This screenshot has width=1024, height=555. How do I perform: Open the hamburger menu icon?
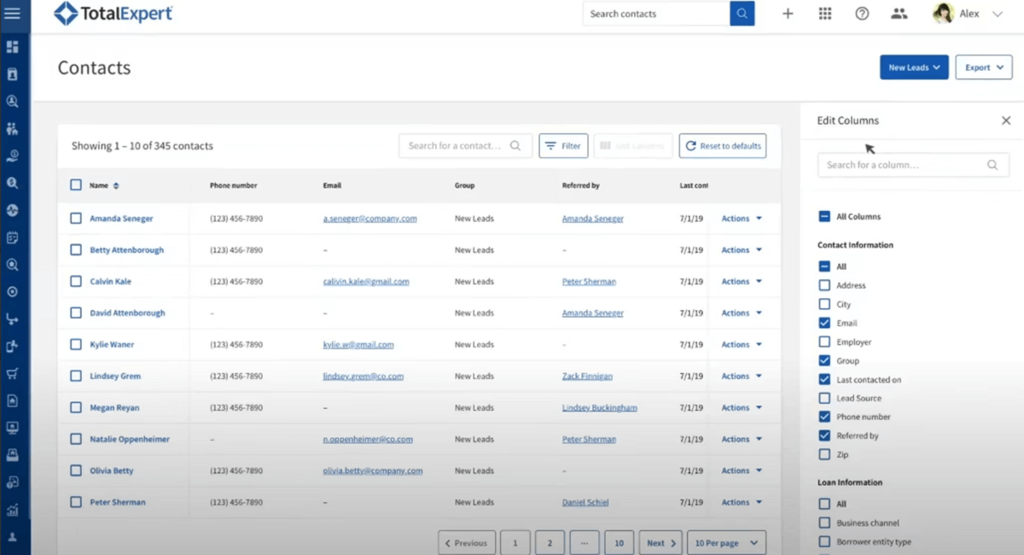point(13,14)
